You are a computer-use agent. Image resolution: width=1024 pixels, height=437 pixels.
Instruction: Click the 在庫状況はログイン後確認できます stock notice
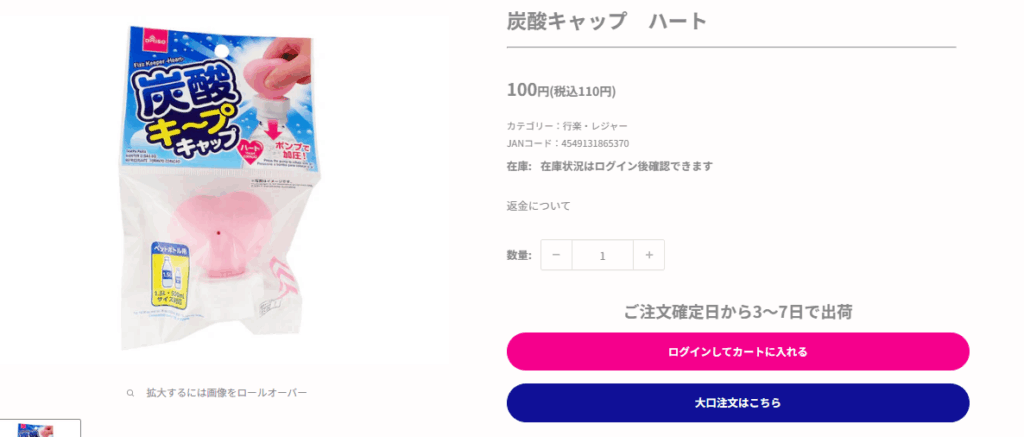coord(626,167)
